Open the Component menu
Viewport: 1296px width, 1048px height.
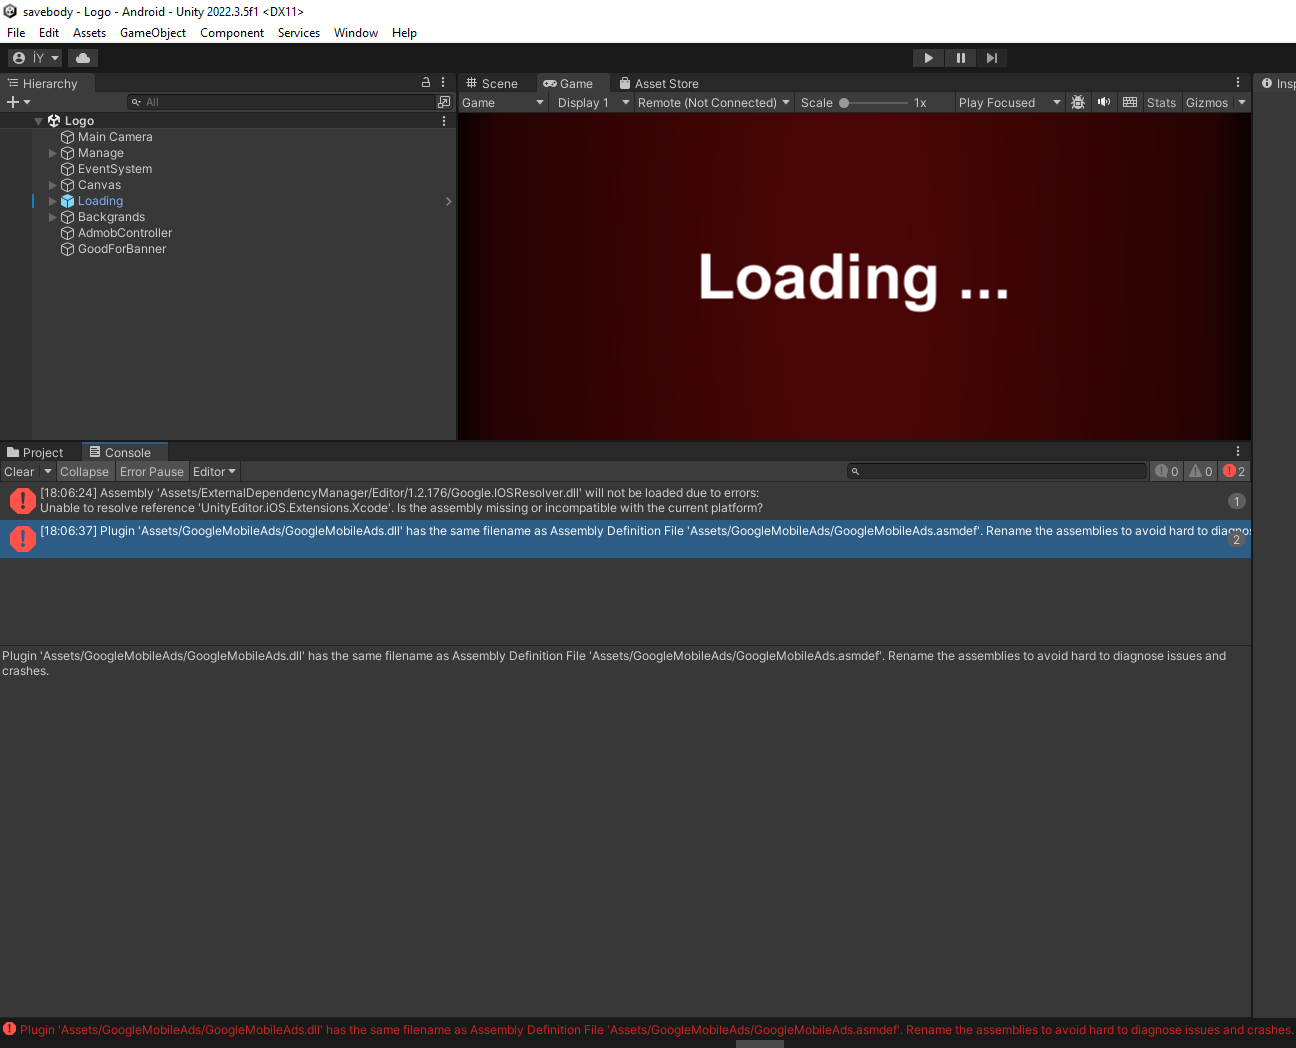[232, 33]
